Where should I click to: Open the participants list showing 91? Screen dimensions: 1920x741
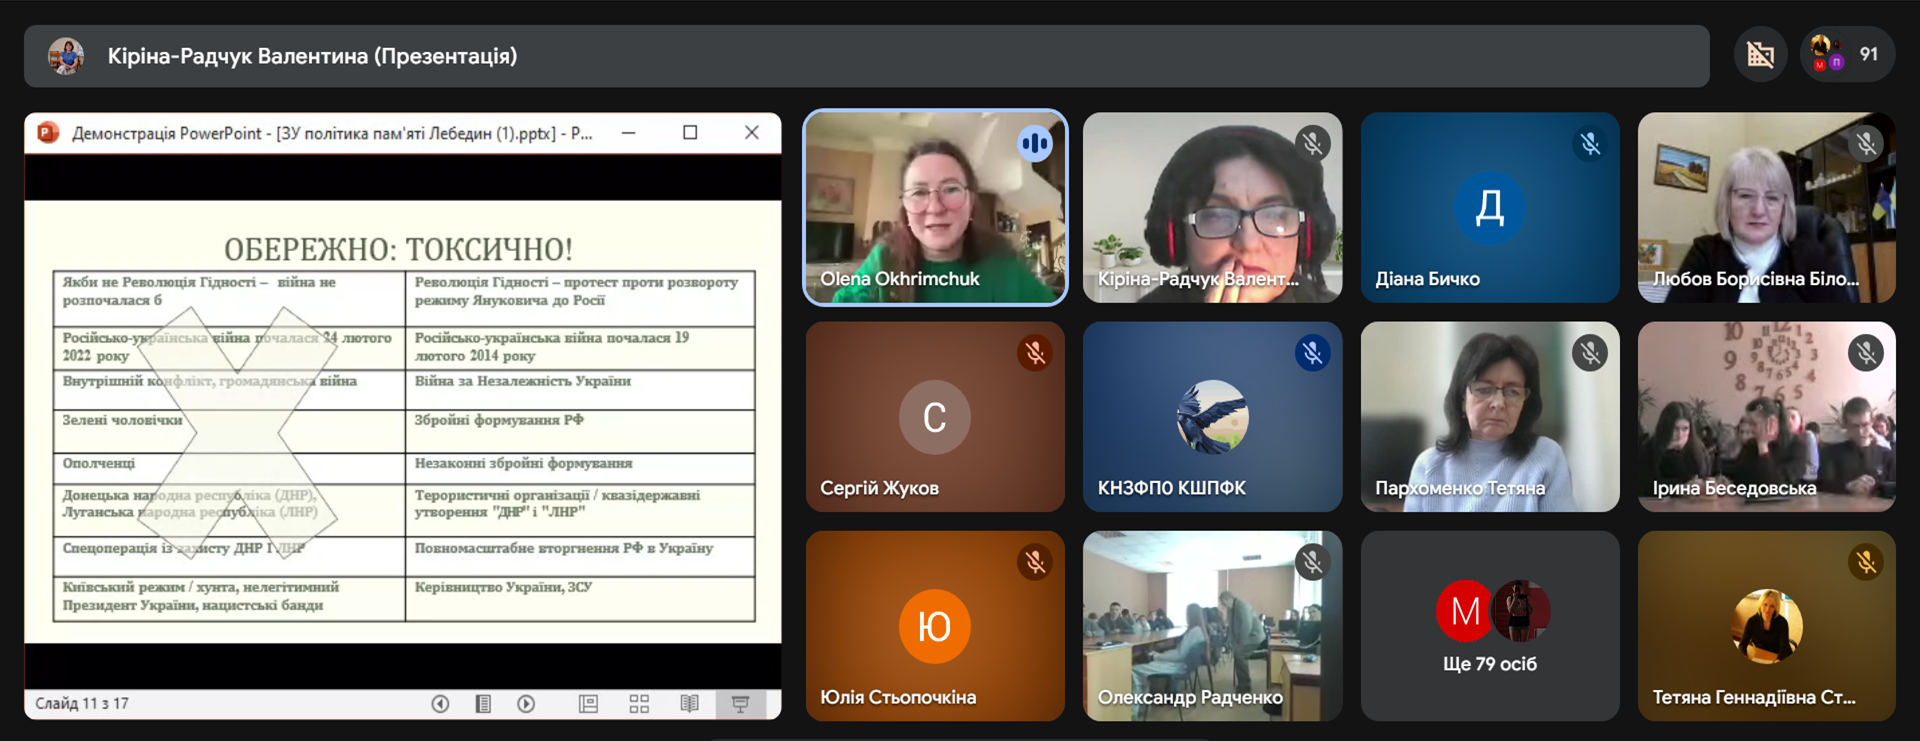(1847, 55)
